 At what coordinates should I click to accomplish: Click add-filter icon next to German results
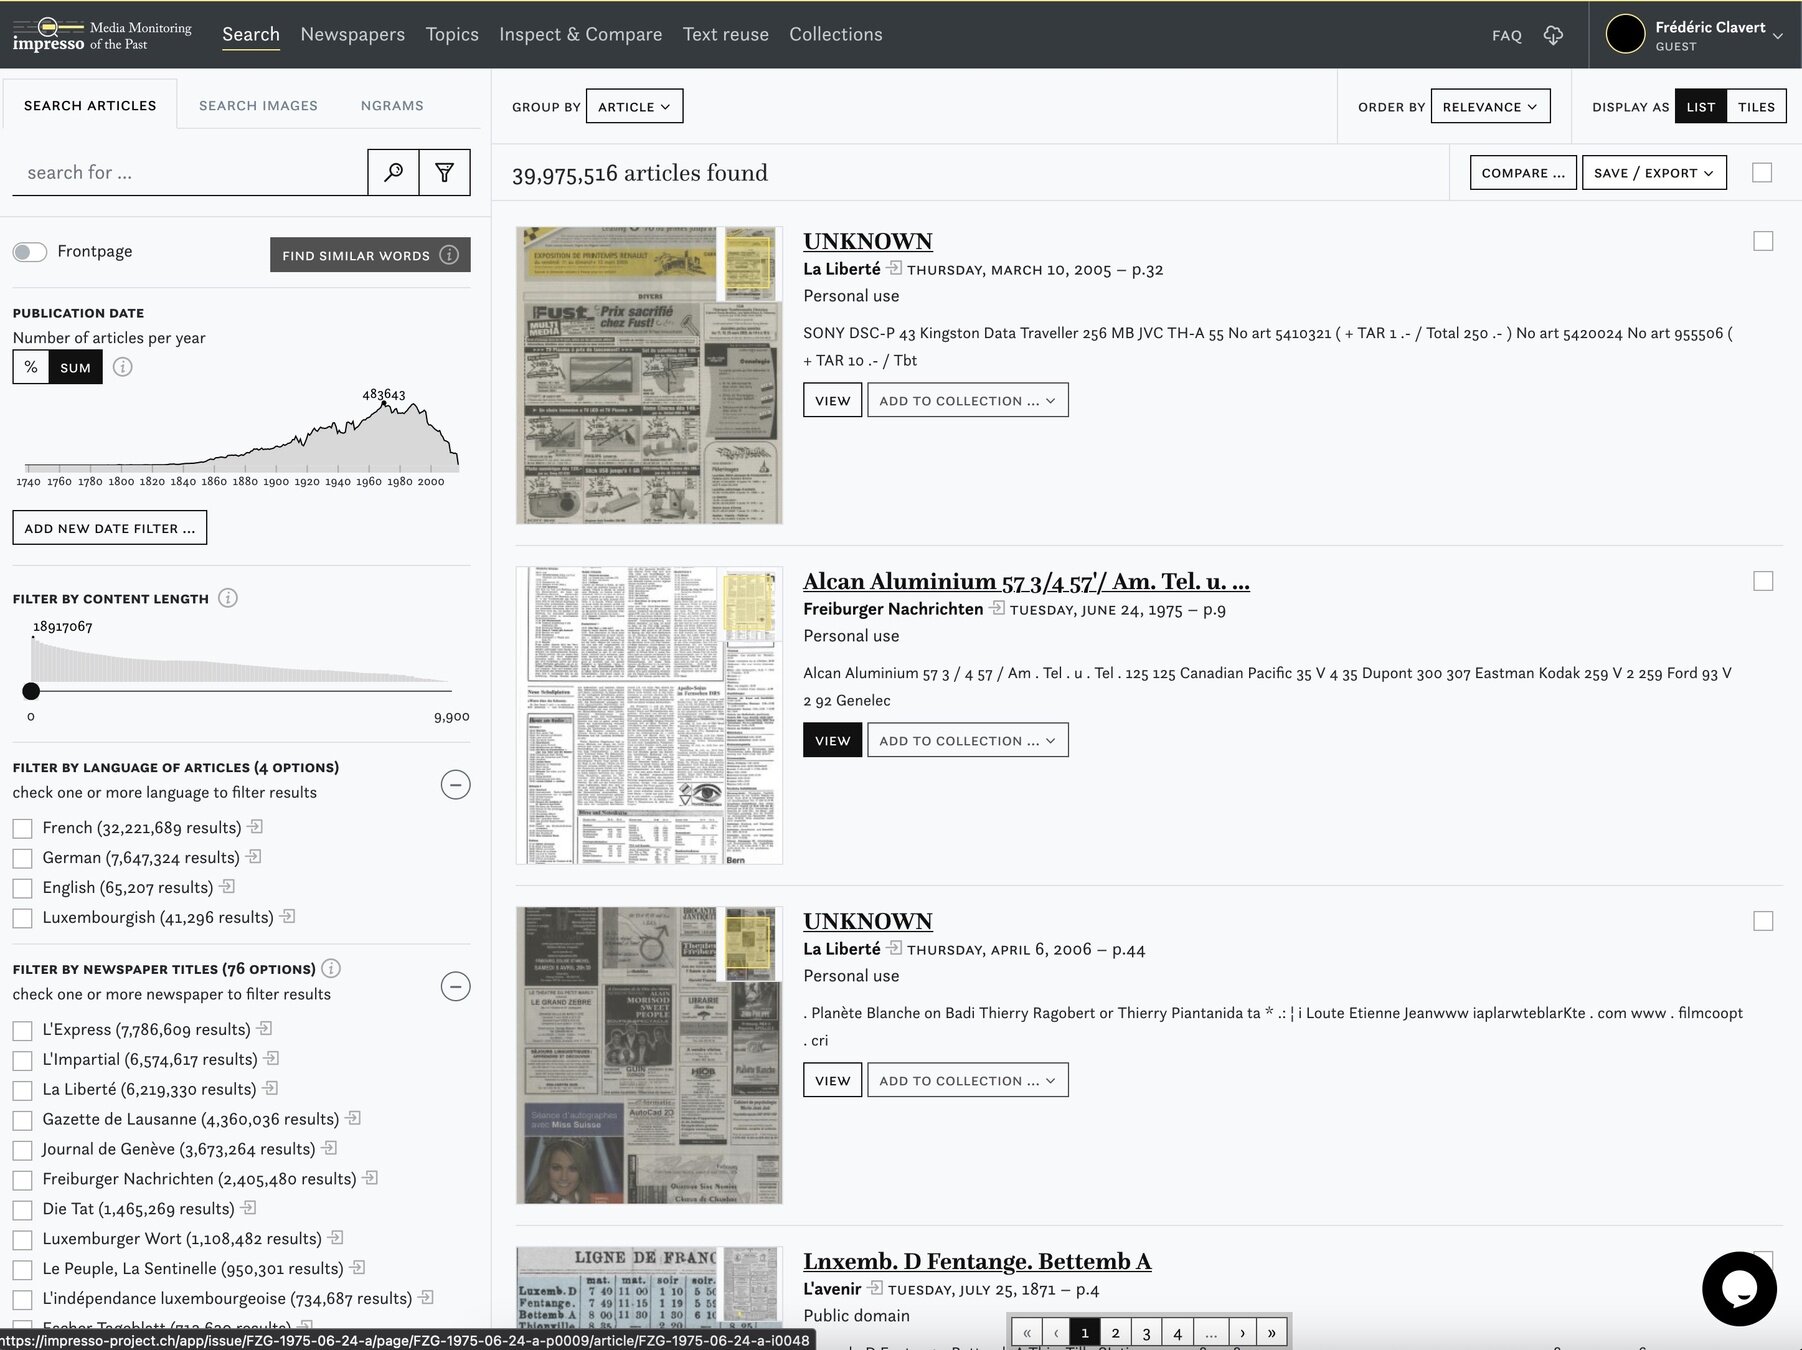254,856
